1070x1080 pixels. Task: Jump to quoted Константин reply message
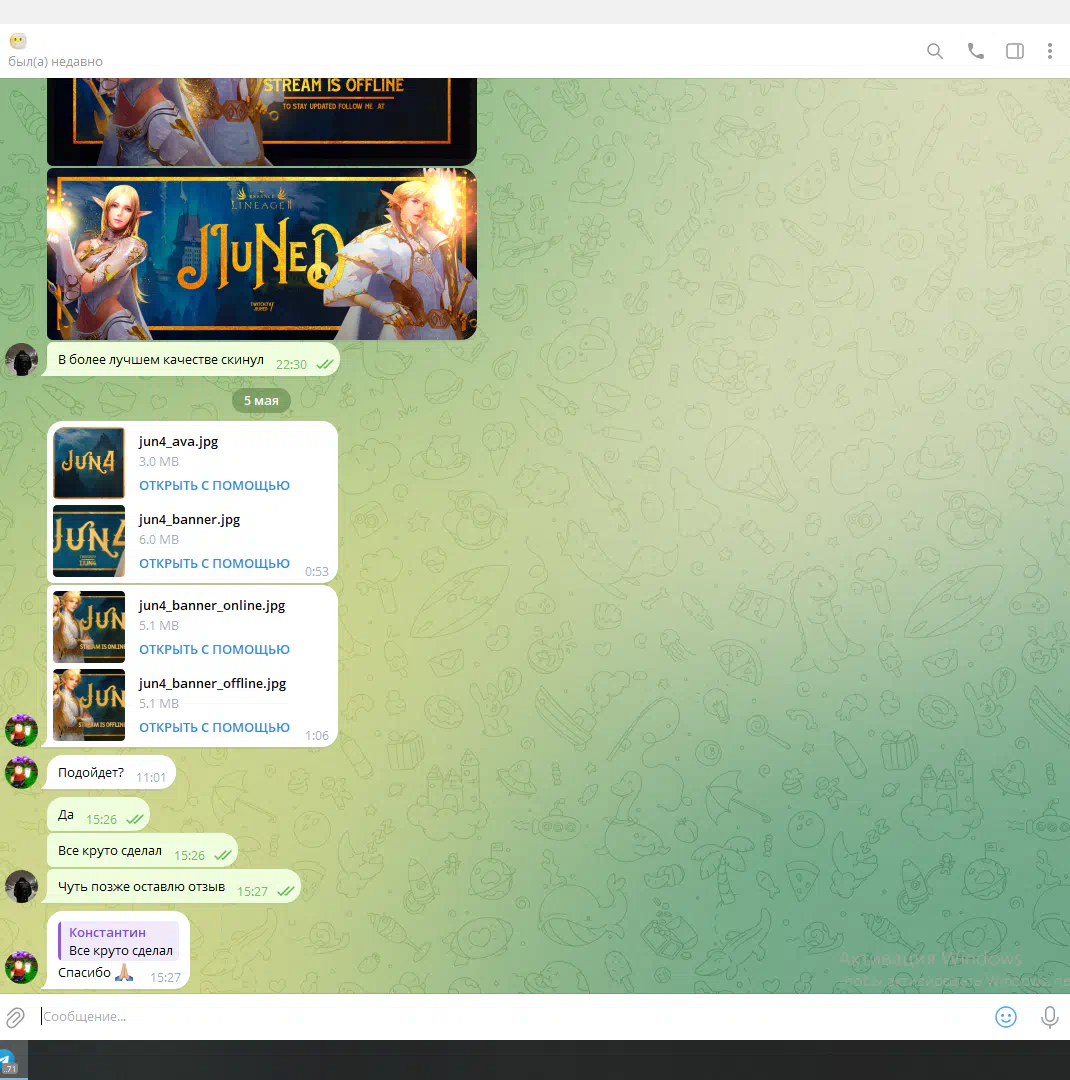[x=119, y=941]
